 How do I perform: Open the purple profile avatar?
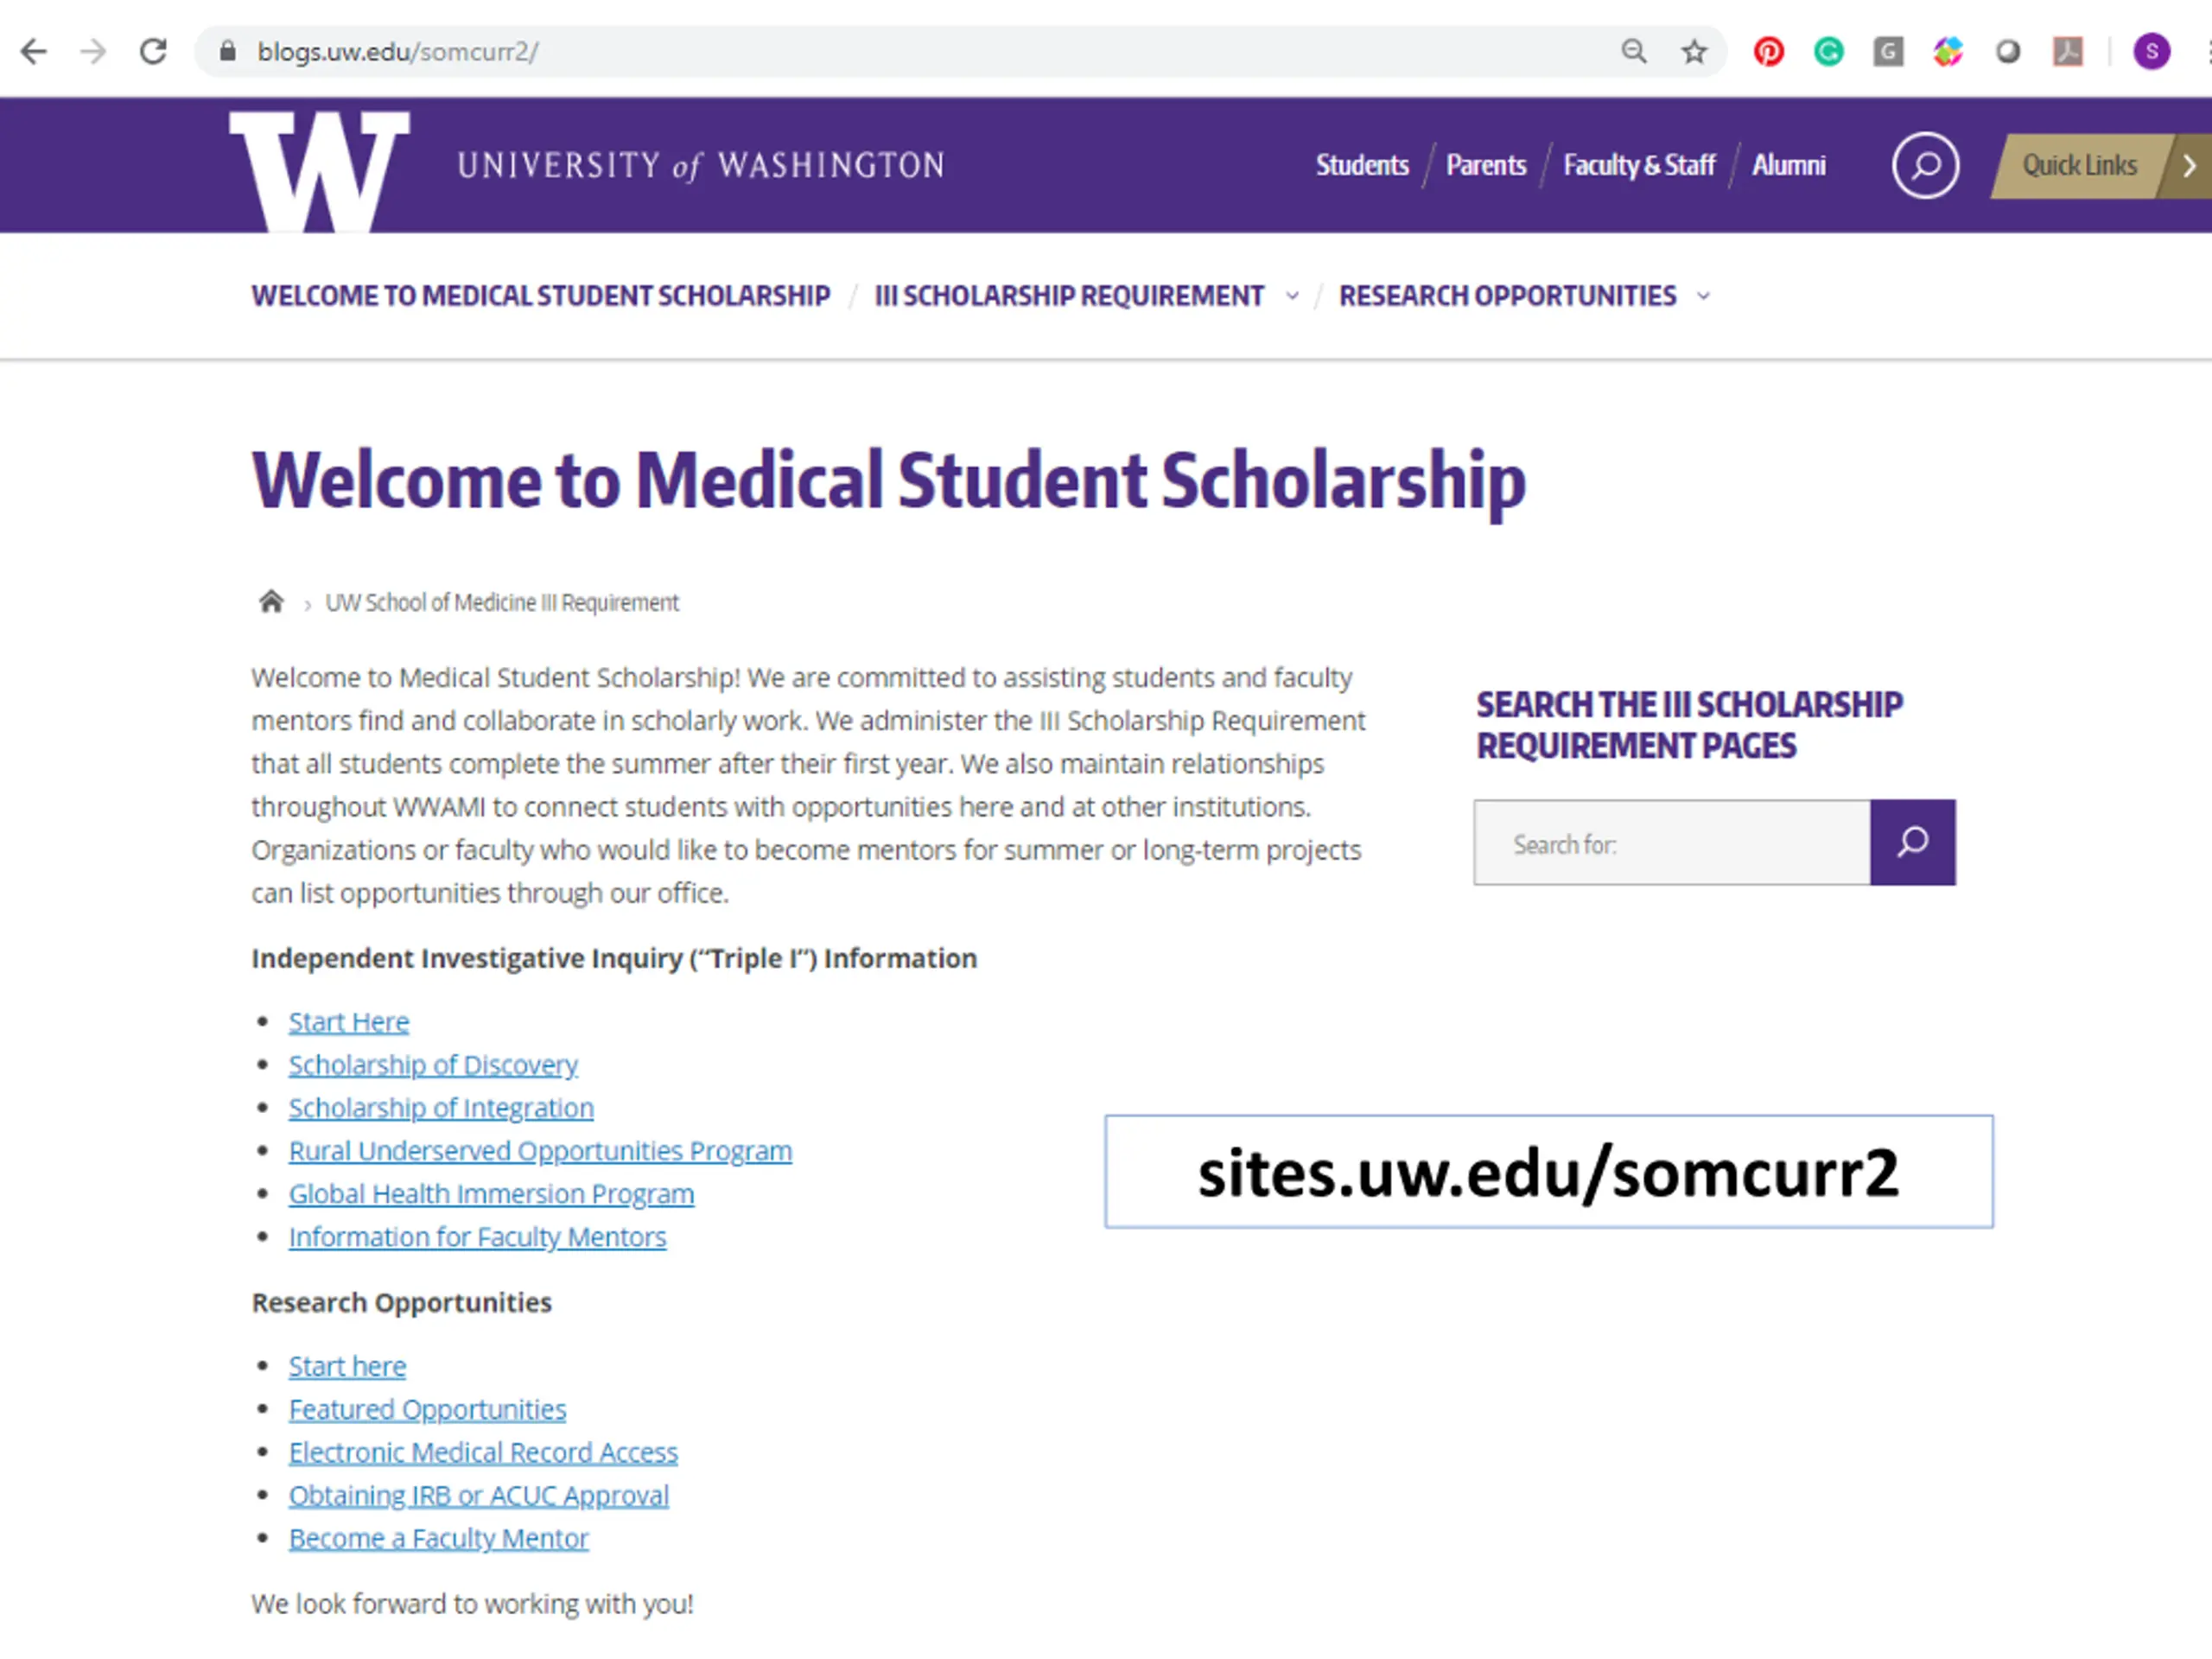pyautogui.click(x=2151, y=52)
